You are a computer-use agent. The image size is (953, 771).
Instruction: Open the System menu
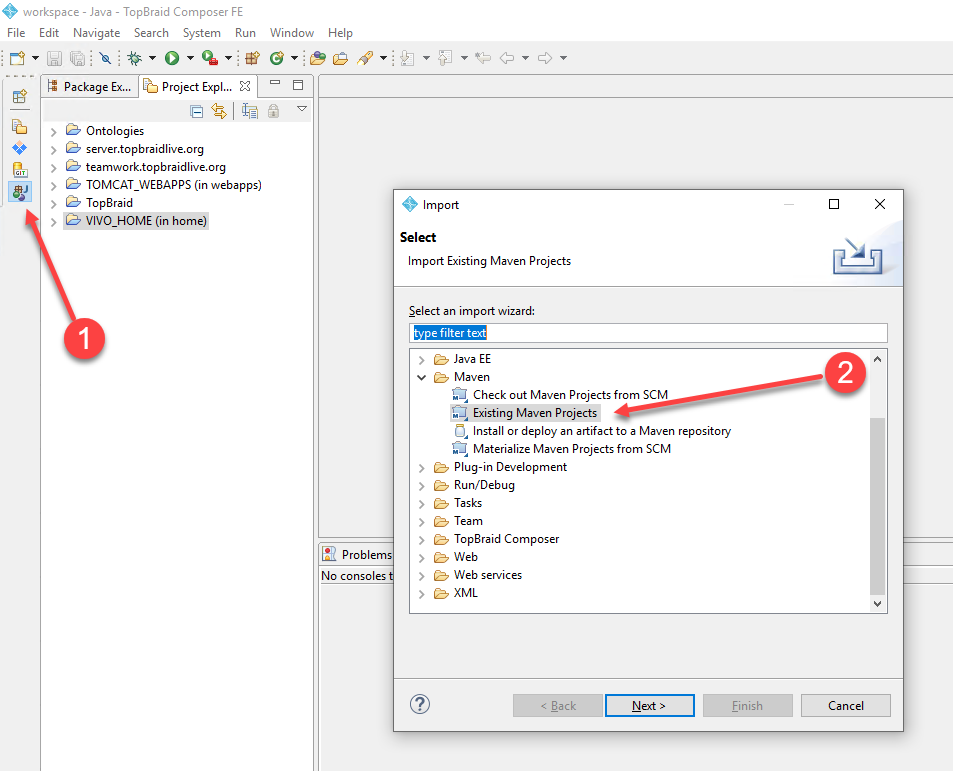(202, 33)
